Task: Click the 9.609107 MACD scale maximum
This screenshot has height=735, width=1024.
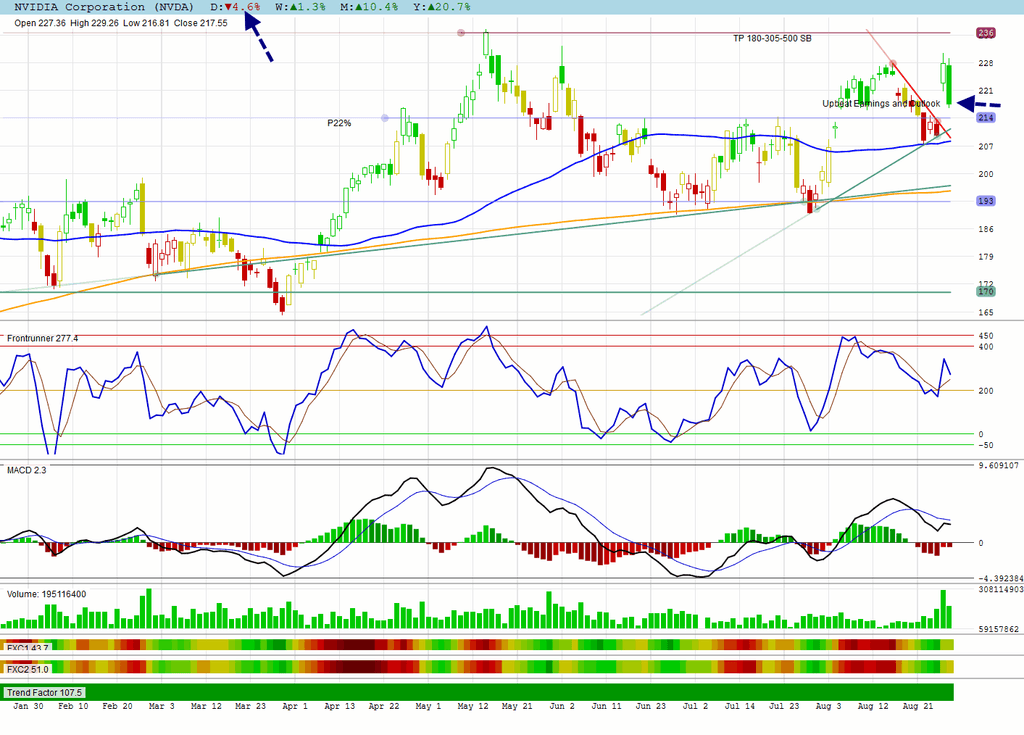Action: point(999,466)
